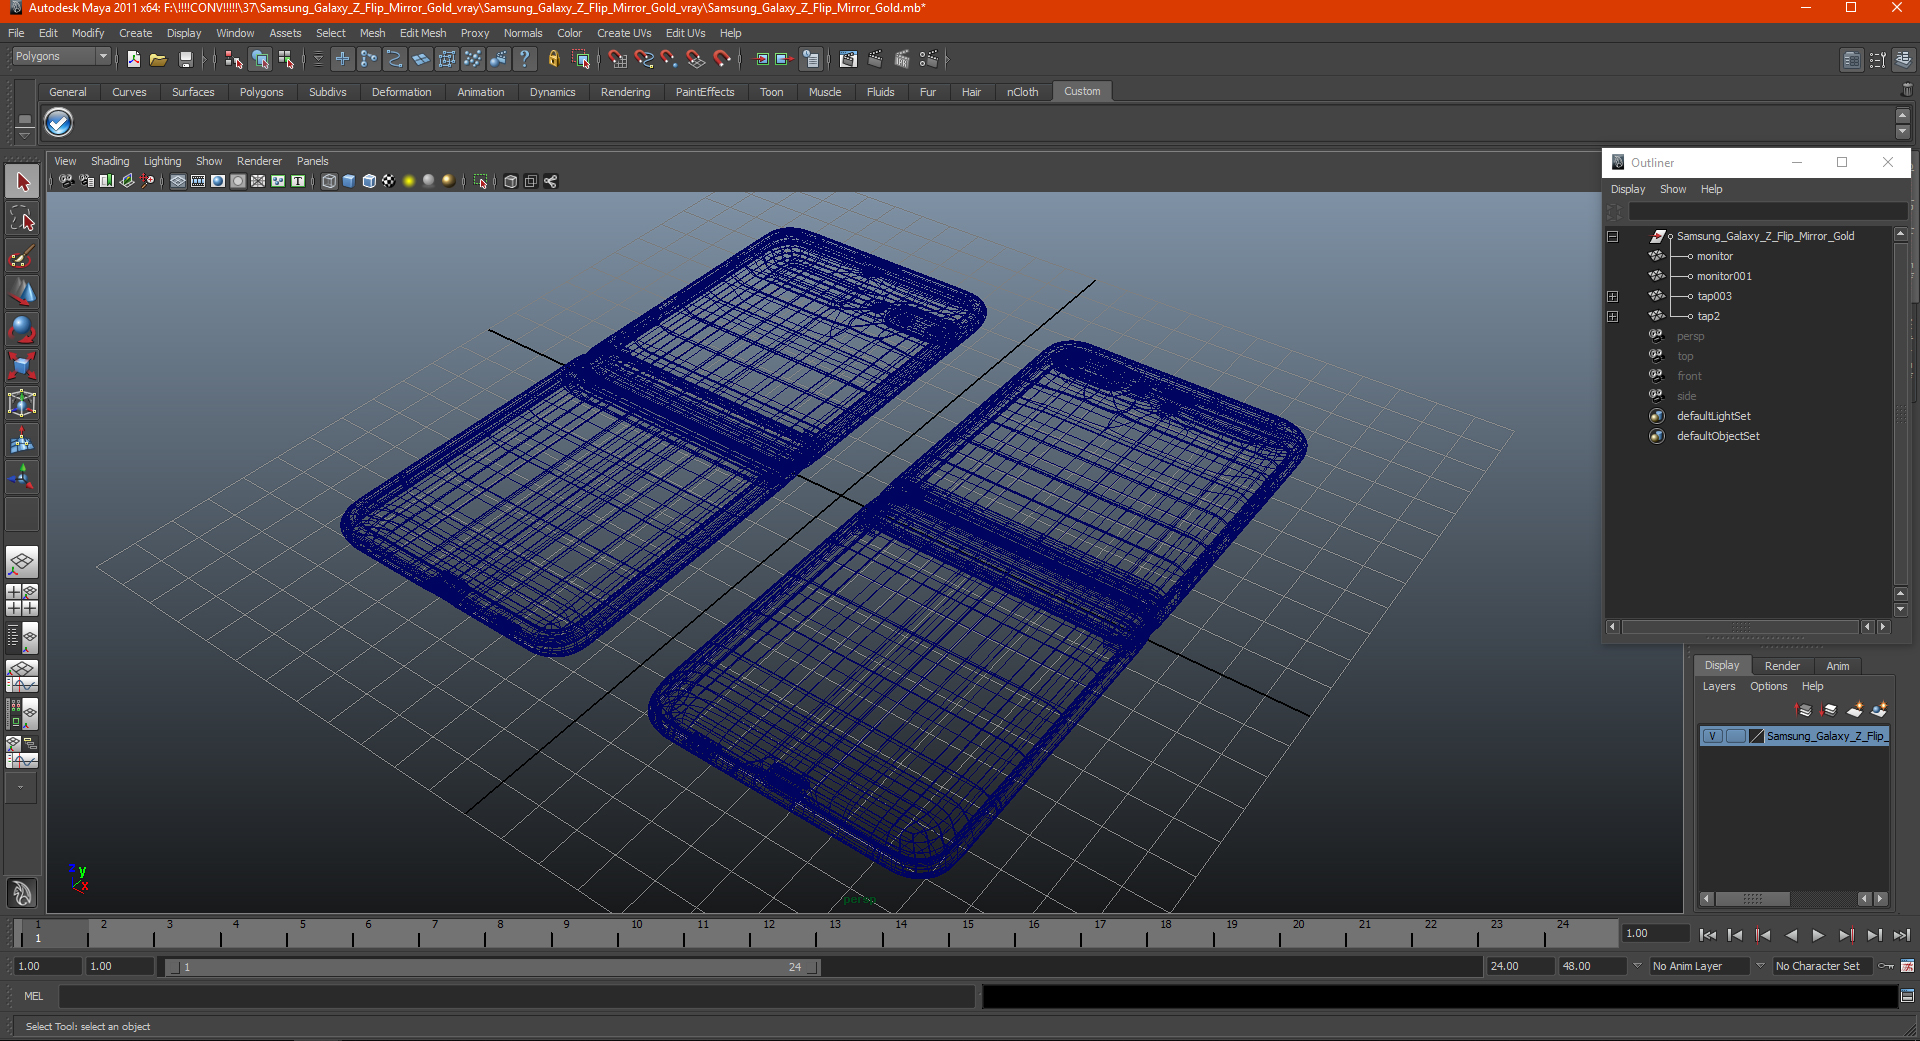This screenshot has height=1041, width=1920.
Task: Select the arrow Select Tool in toolbox
Action: 22,182
